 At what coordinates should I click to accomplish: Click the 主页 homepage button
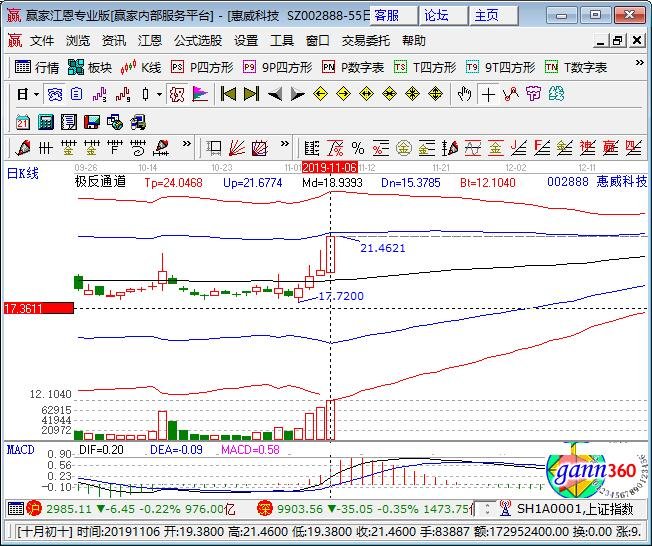[x=494, y=16]
